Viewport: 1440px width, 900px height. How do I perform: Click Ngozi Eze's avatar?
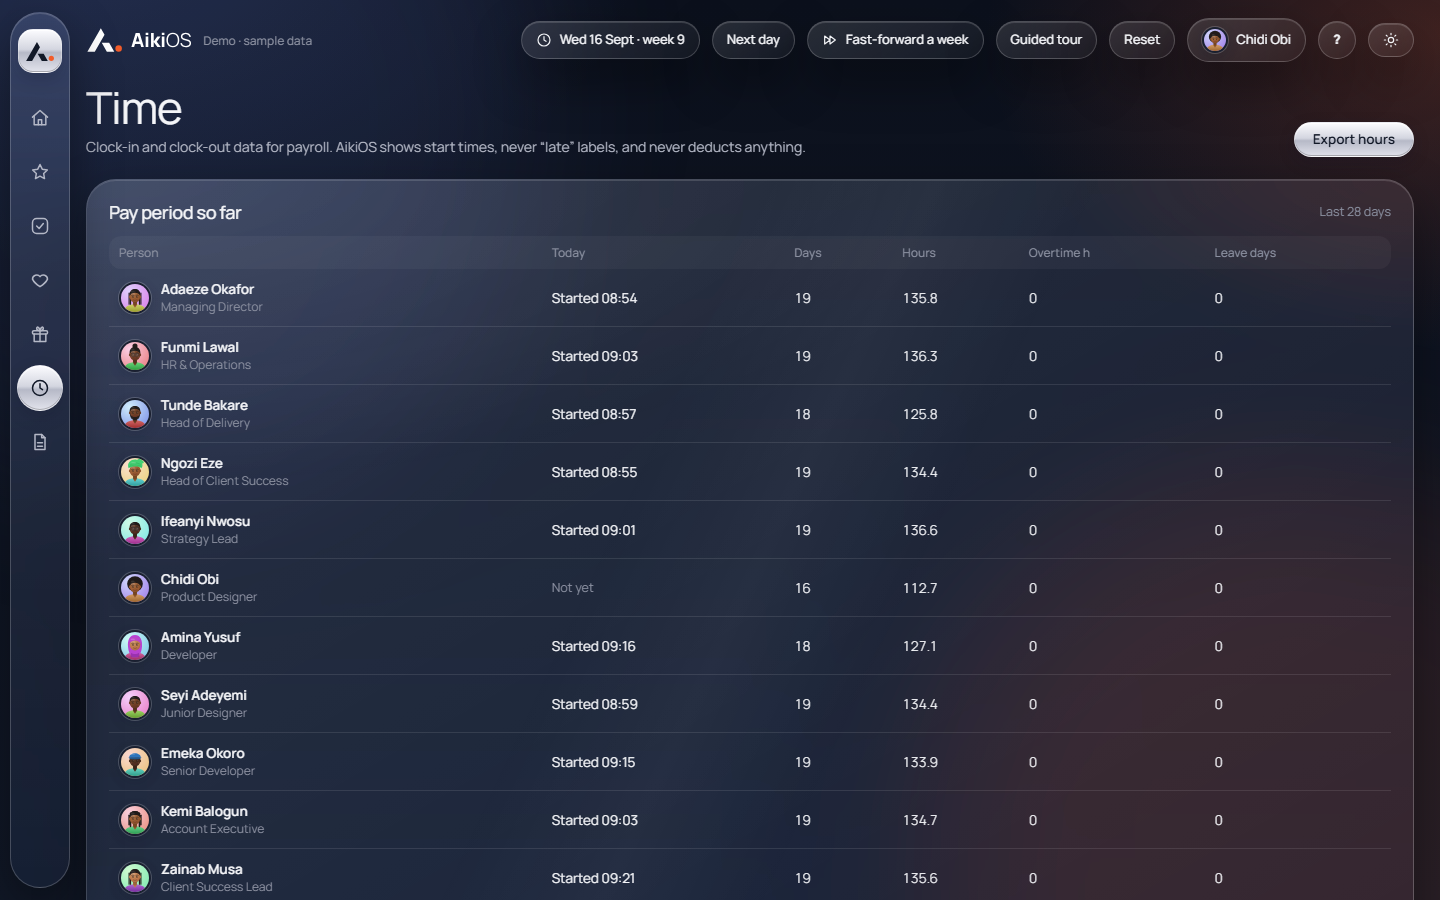pos(135,472)
